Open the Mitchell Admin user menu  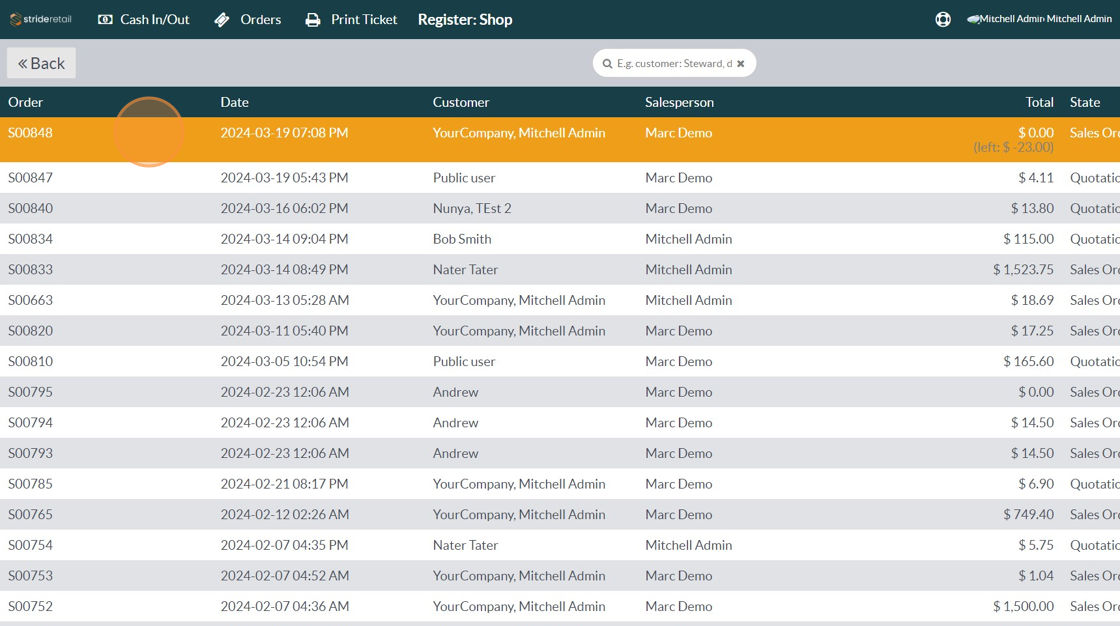(1039, 19)
